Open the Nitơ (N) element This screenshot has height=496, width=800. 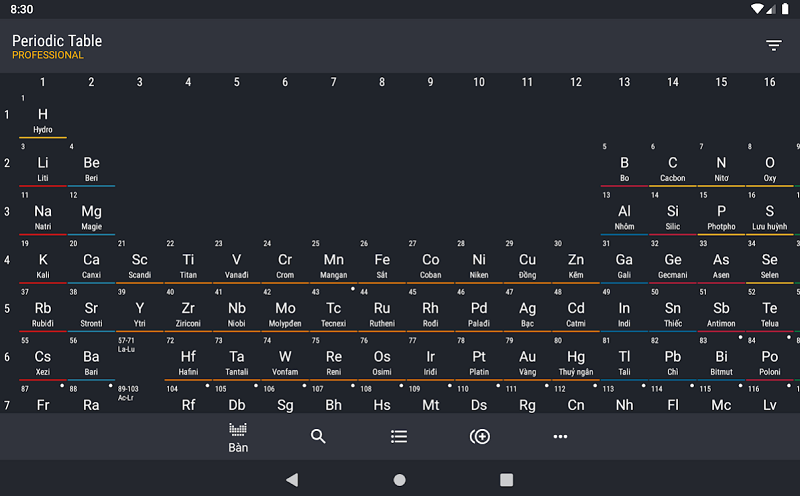tap(721, 164)
